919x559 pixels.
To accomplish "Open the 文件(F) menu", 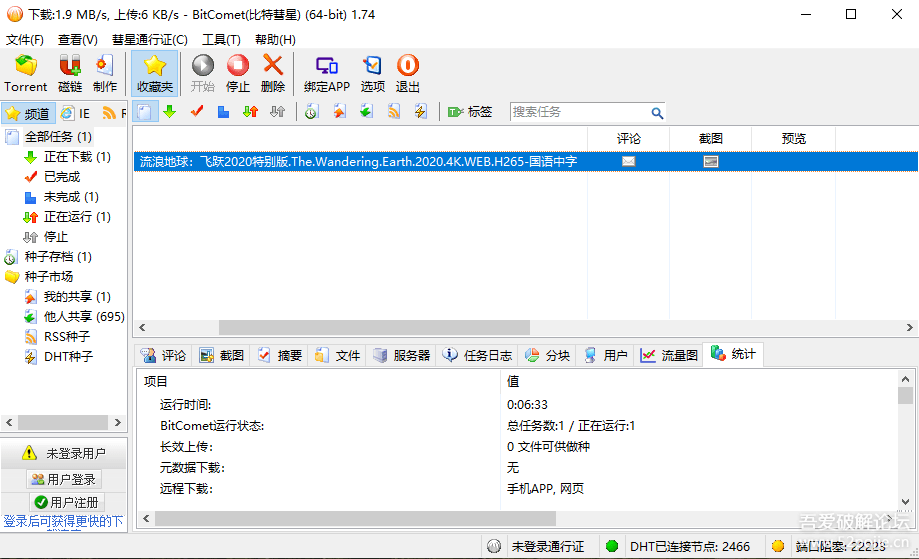I will pyautogui.click(x=25, y=39).
